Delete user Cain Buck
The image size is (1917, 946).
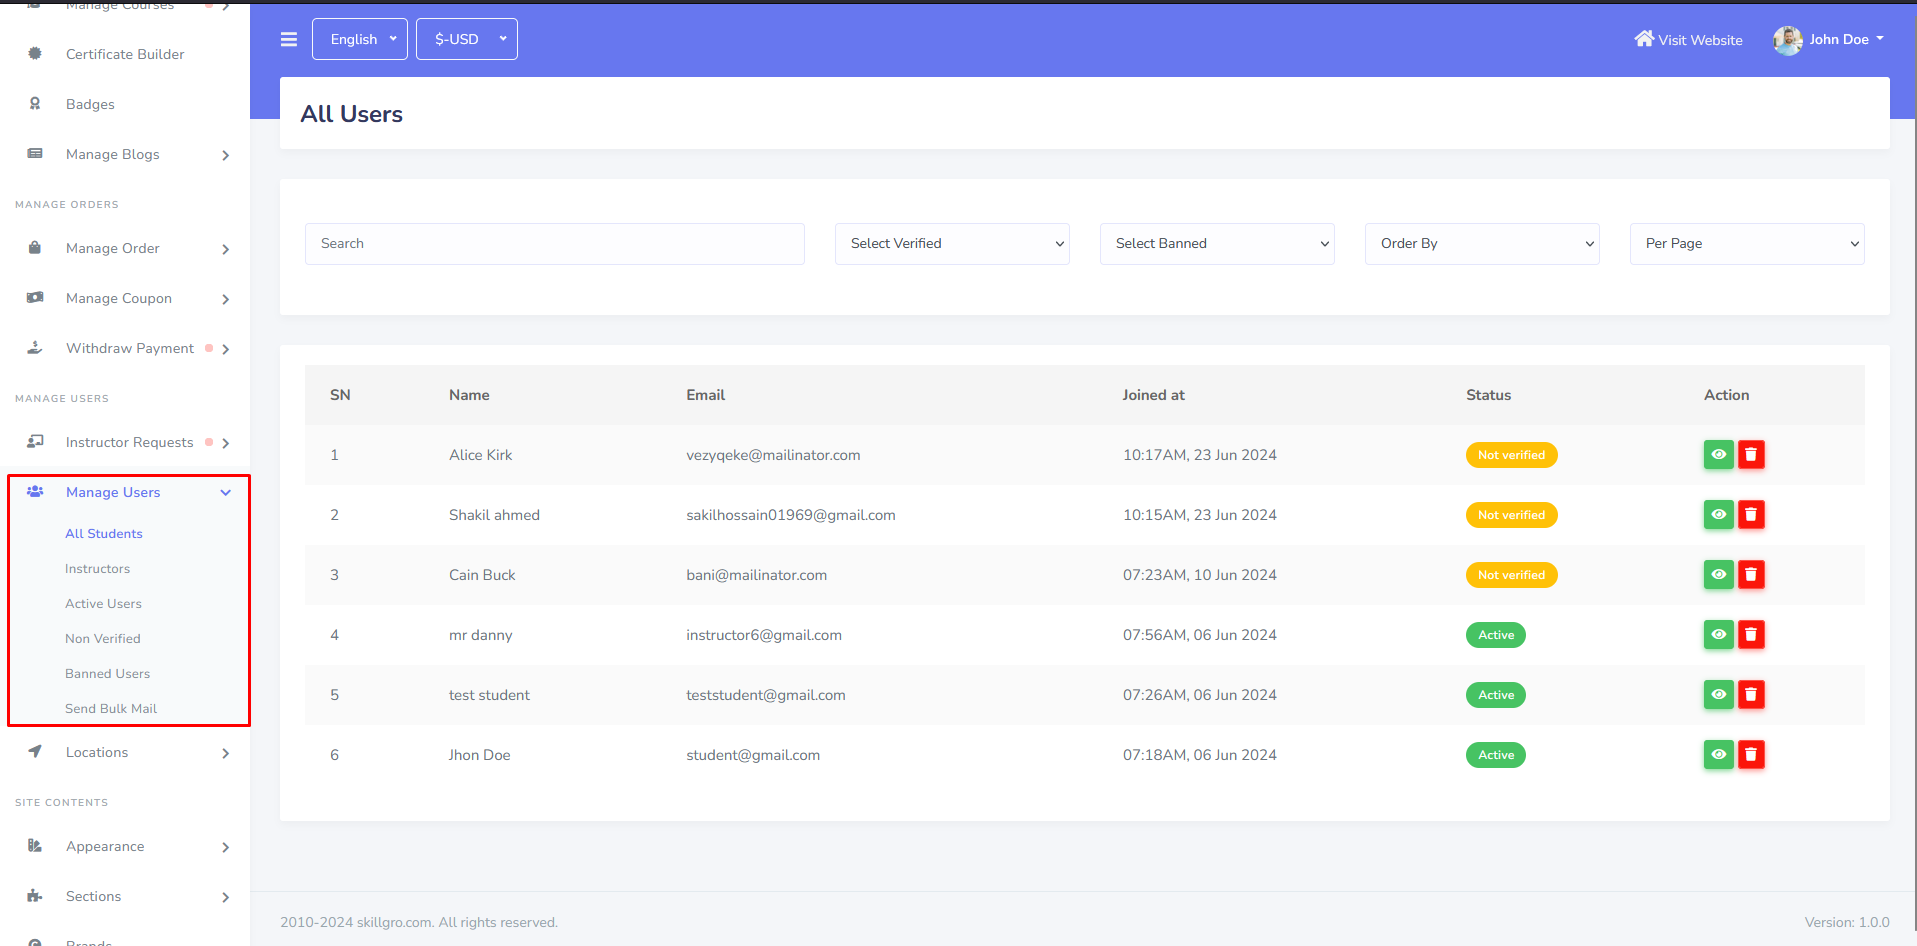(x=1751, y=575)
